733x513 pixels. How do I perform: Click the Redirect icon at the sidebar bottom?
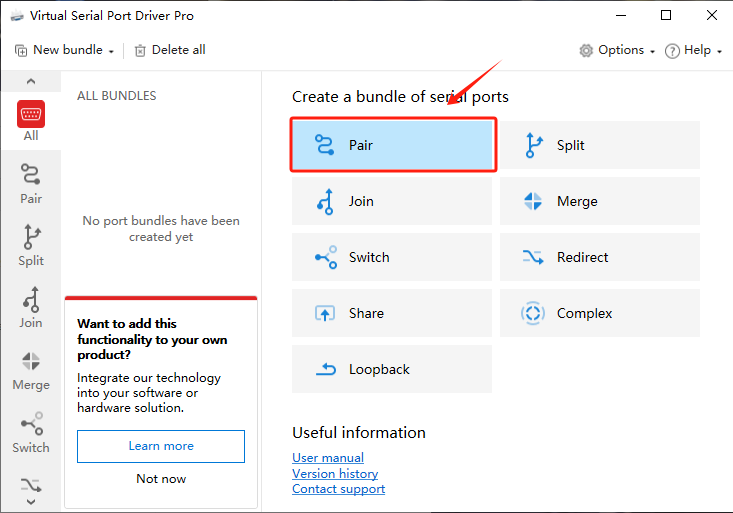31,484
